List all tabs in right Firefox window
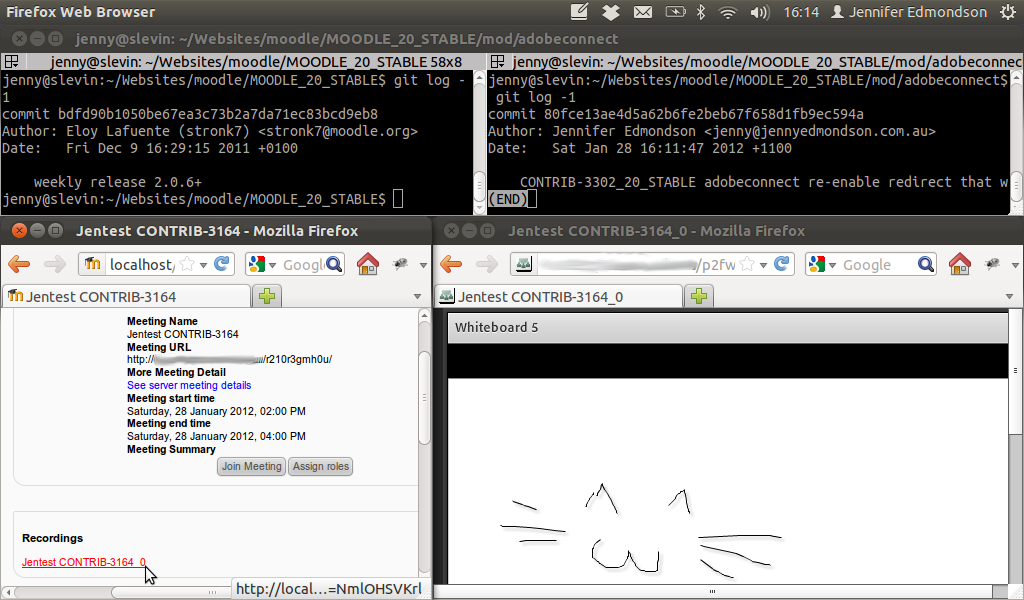 point(1009,296)
